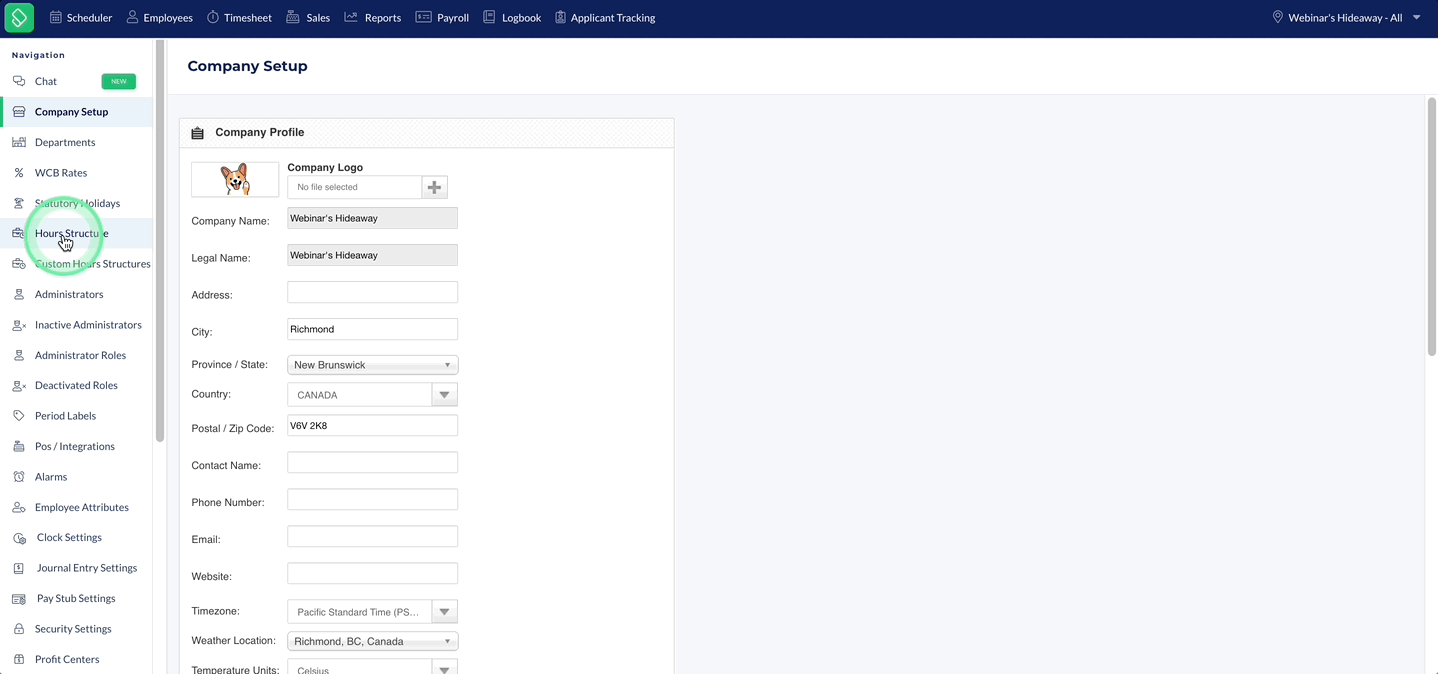
Task: Click the Security Settings lock icon
Action: point(19,629)
